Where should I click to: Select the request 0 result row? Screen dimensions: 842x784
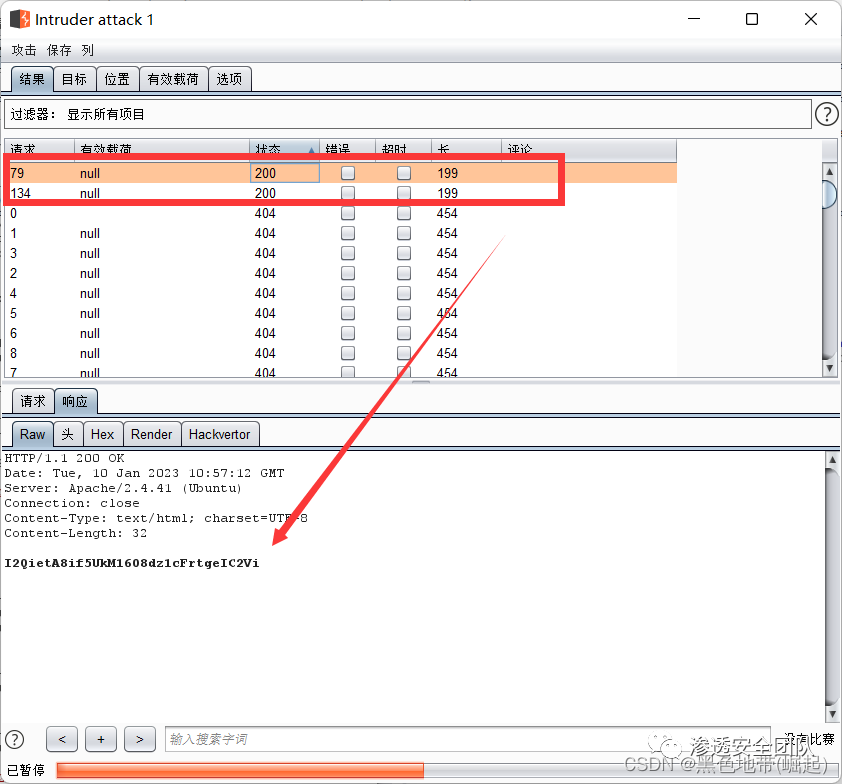click(341, 213)
